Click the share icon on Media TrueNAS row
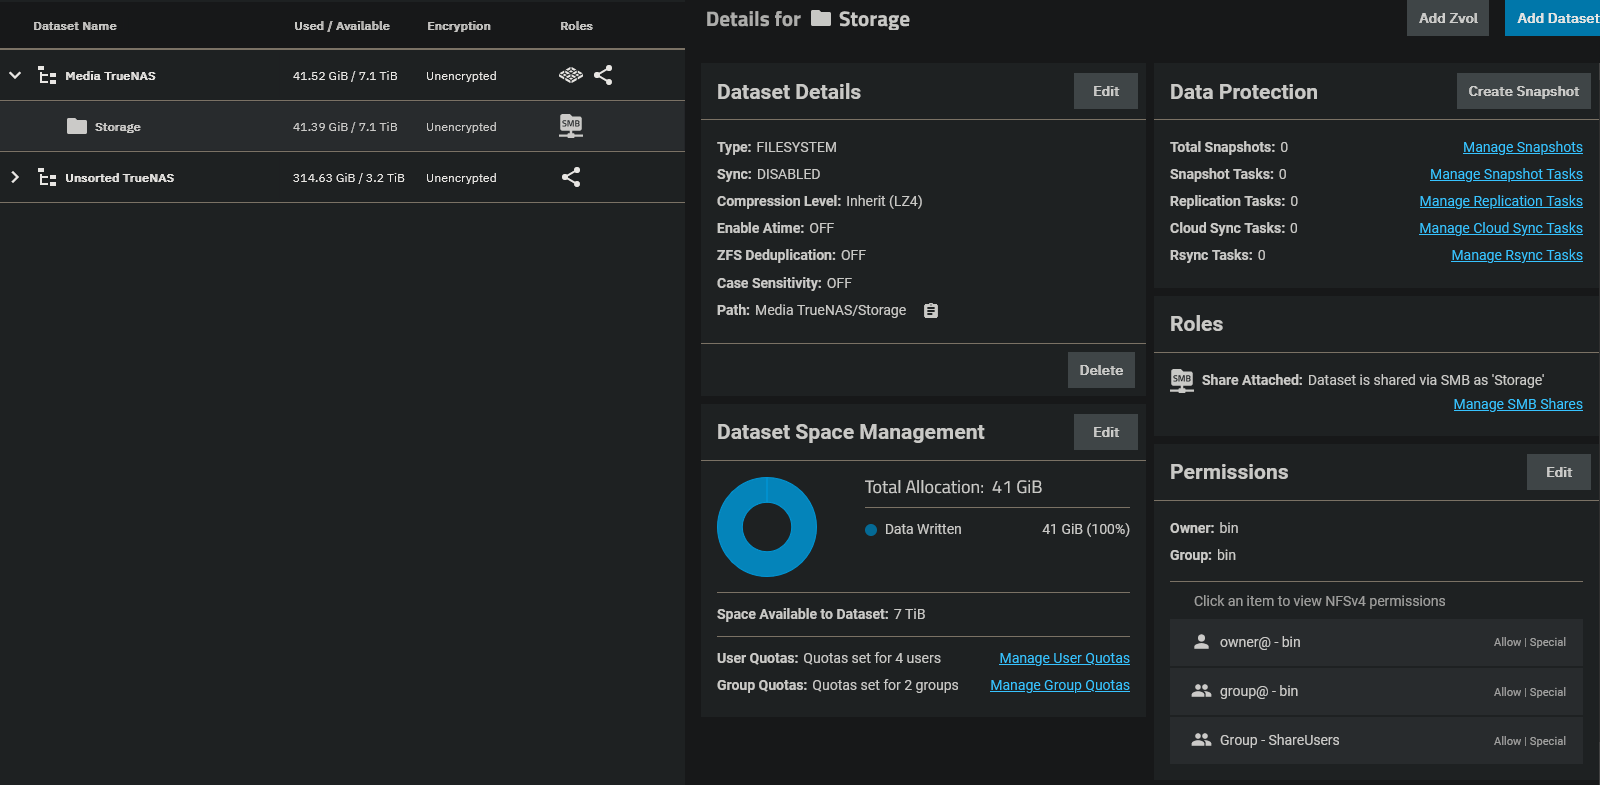This screenshot has height=785, width=1600. 603,75
